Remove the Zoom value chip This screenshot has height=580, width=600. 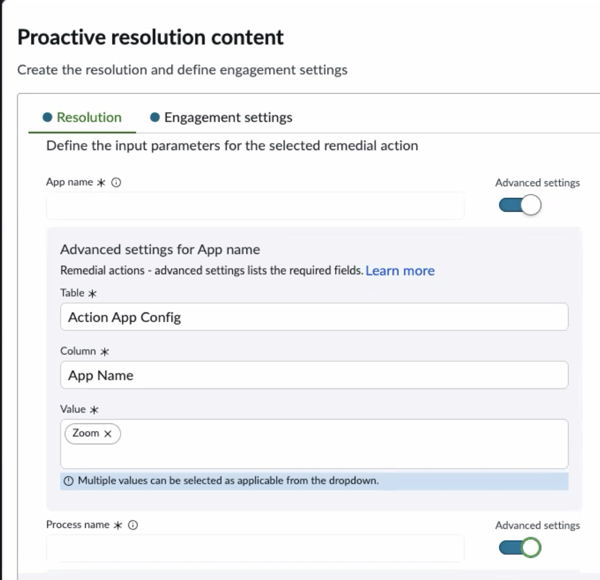(108, 433)
